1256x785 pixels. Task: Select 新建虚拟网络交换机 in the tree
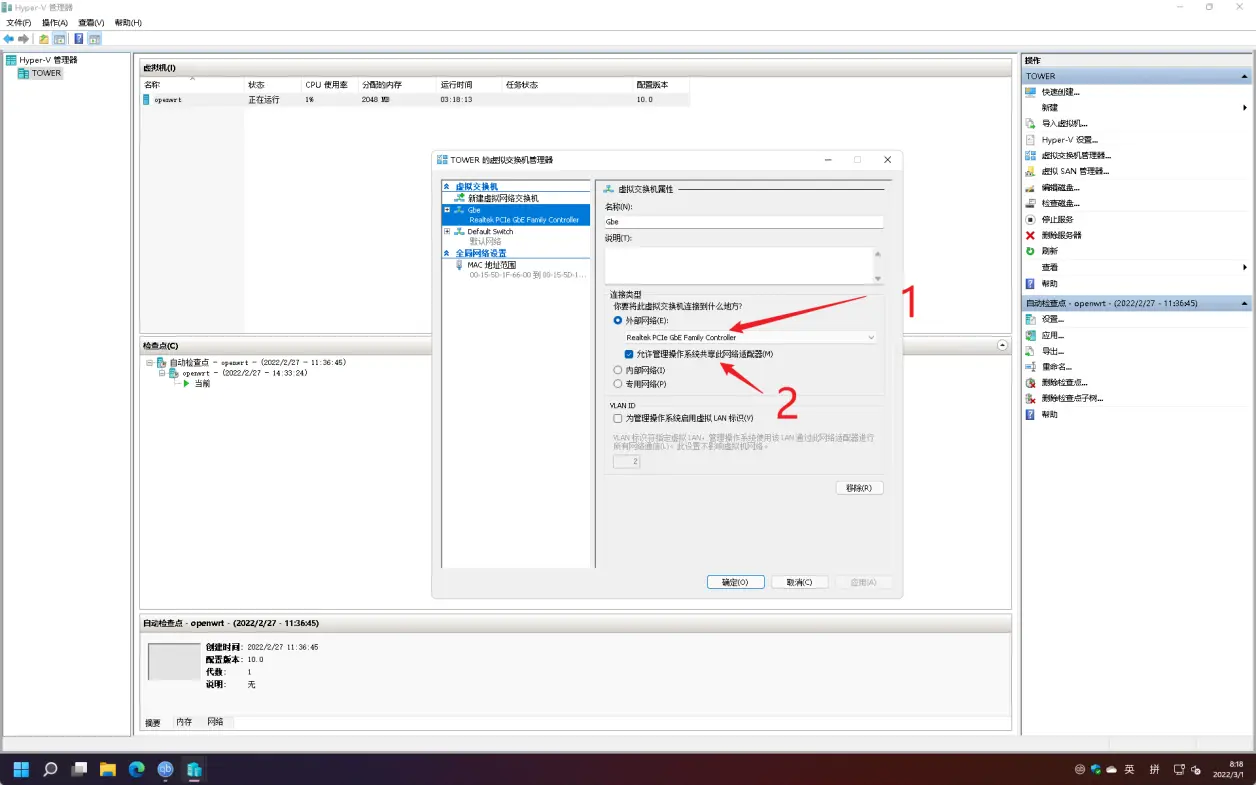pos(503,198)
